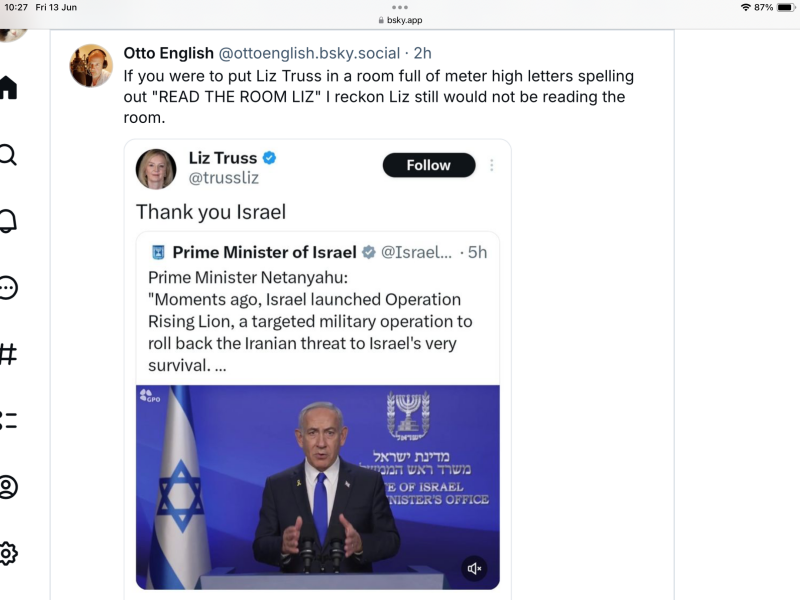Click the @ottoenglish.bsky.social handle
This screenshot has width=800, height=600.
point(308,53)
